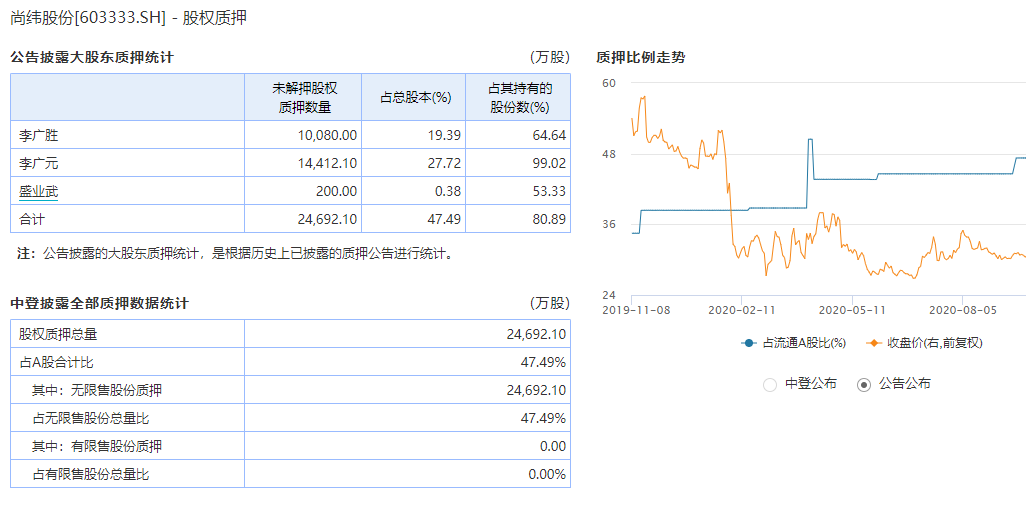Click the 占无限售股份总量比 row label
This screenshot has width=1026, height=508.
[91, 418]
